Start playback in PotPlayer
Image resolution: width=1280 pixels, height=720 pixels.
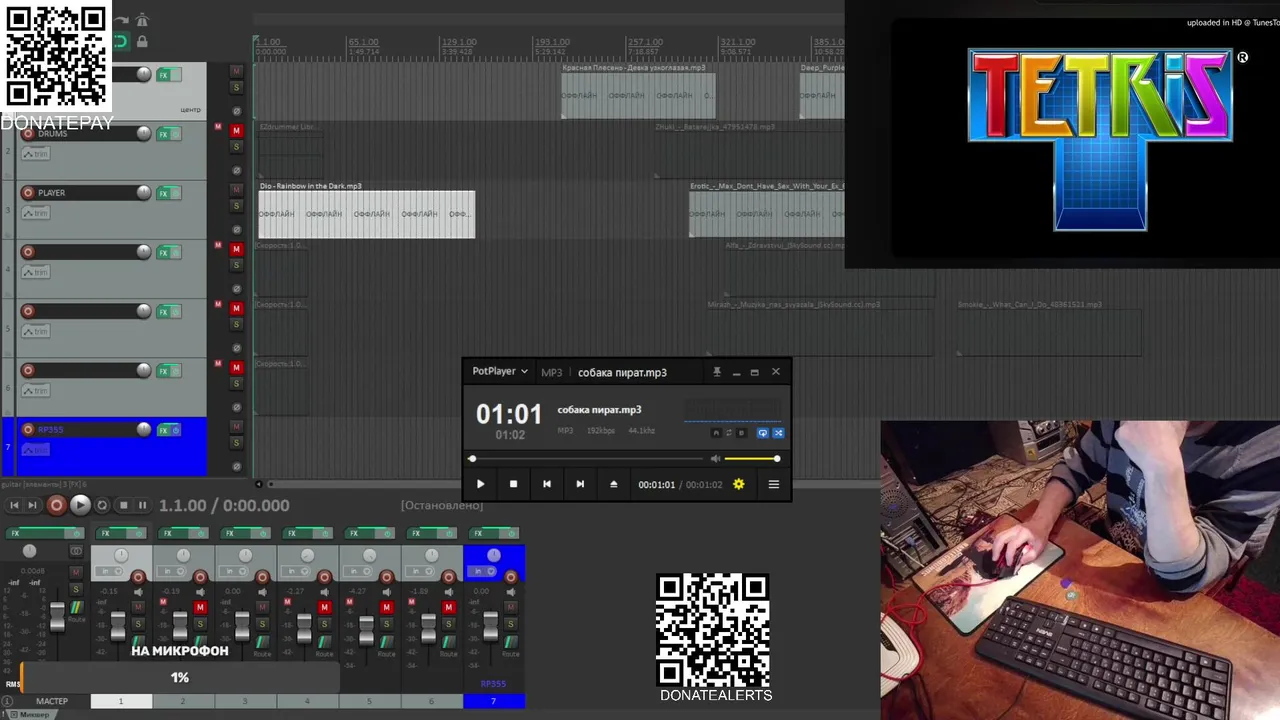(480, 484)
